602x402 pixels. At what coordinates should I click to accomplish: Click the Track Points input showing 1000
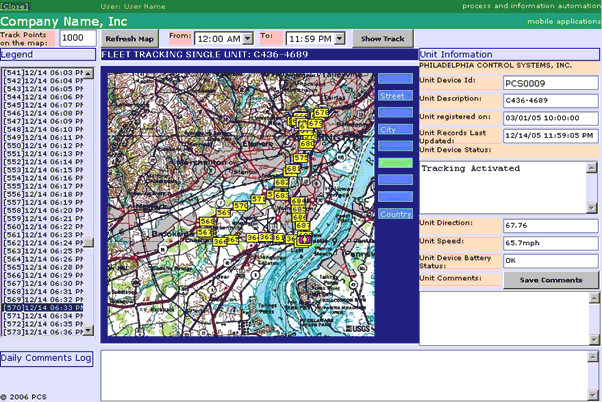78,38
